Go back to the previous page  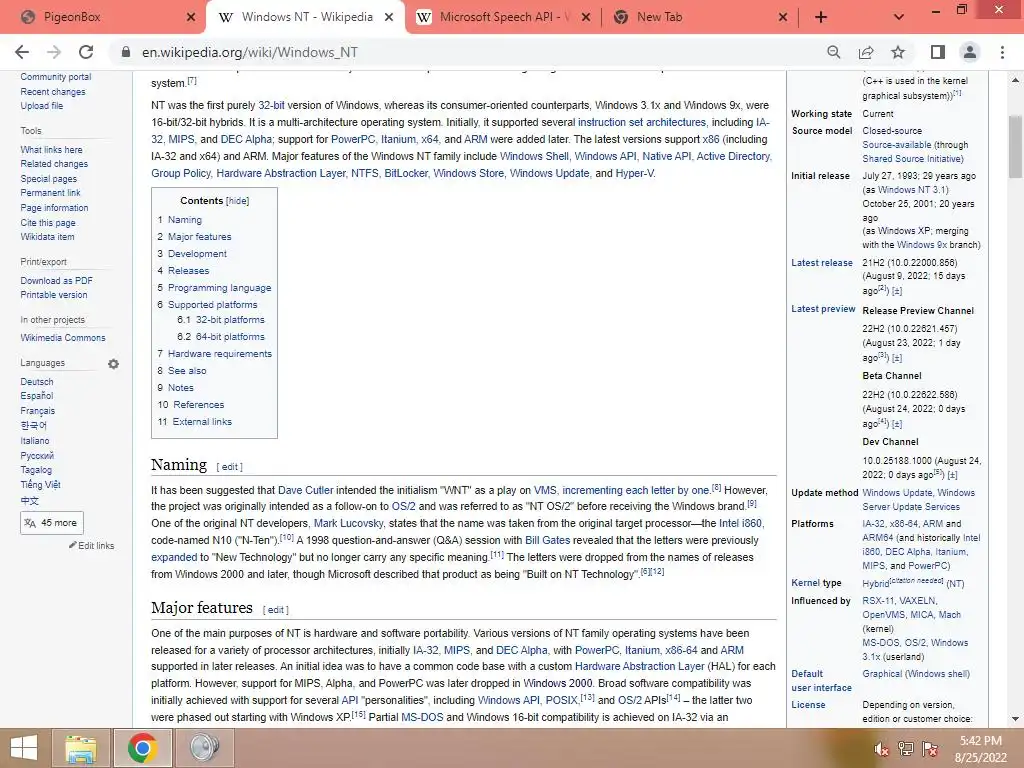(22, 52)
